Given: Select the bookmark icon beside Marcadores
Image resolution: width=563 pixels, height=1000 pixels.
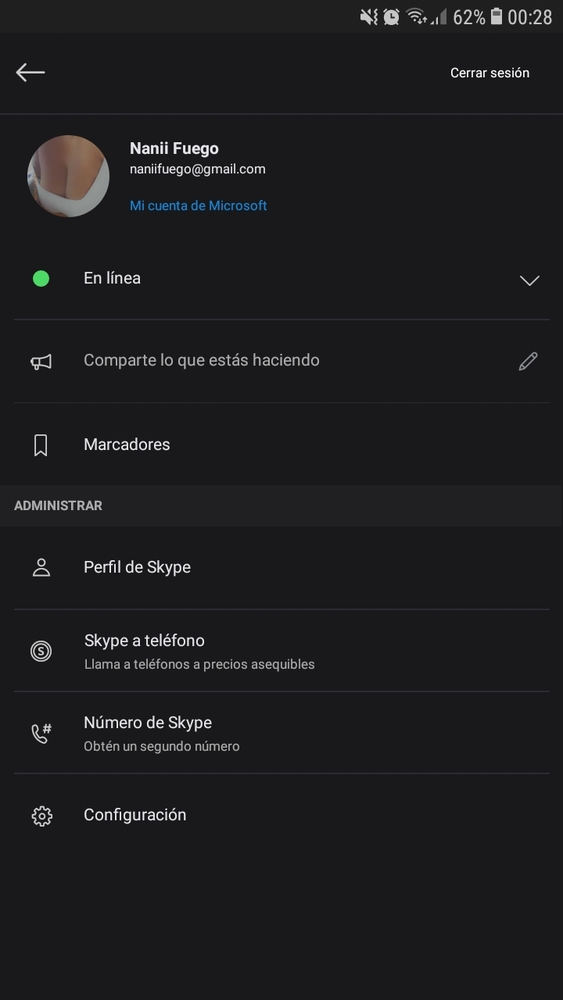Looking at the screenshot, I should pos(41,445).
